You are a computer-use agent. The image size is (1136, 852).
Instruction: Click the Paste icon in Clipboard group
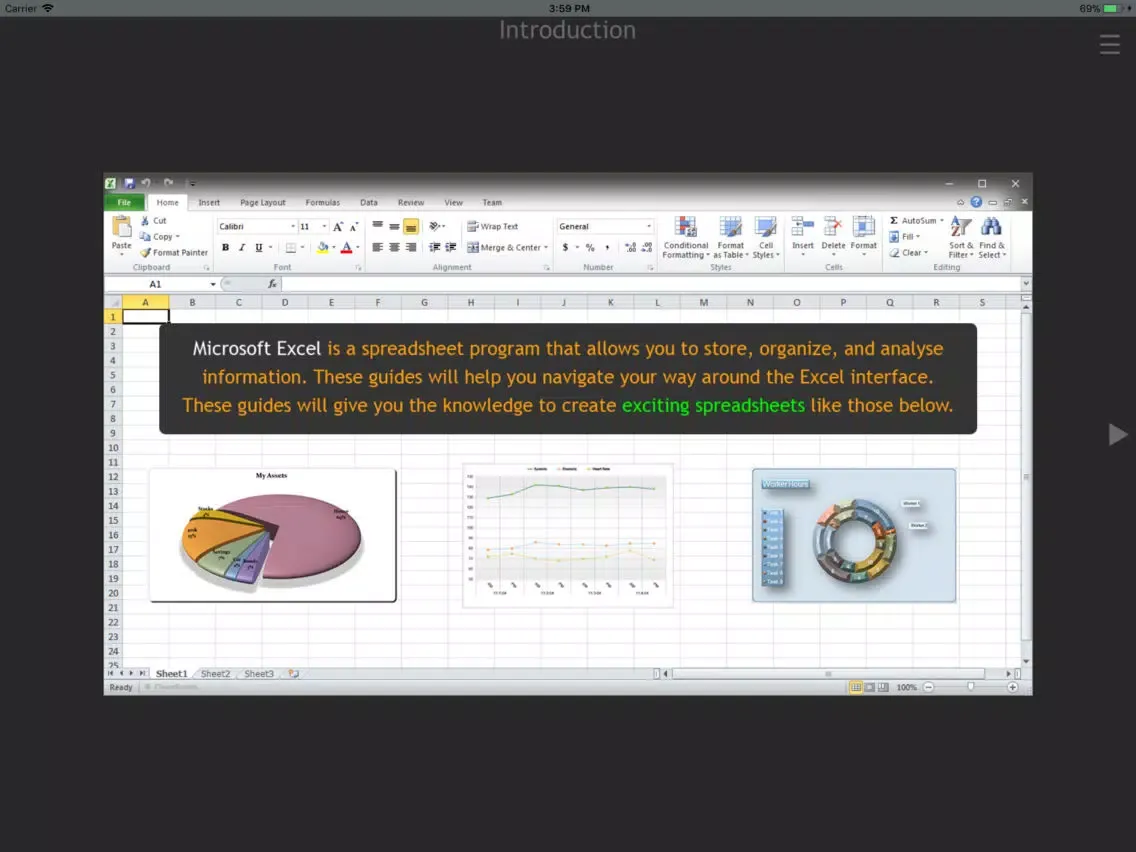[x=122, y=227]
